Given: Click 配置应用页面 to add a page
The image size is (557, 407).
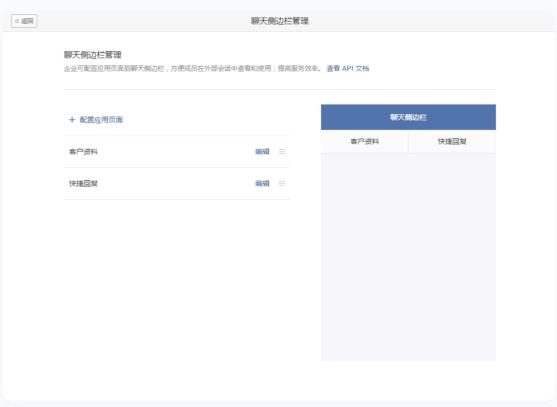Looking at the screenshot, I should point(101,120).
